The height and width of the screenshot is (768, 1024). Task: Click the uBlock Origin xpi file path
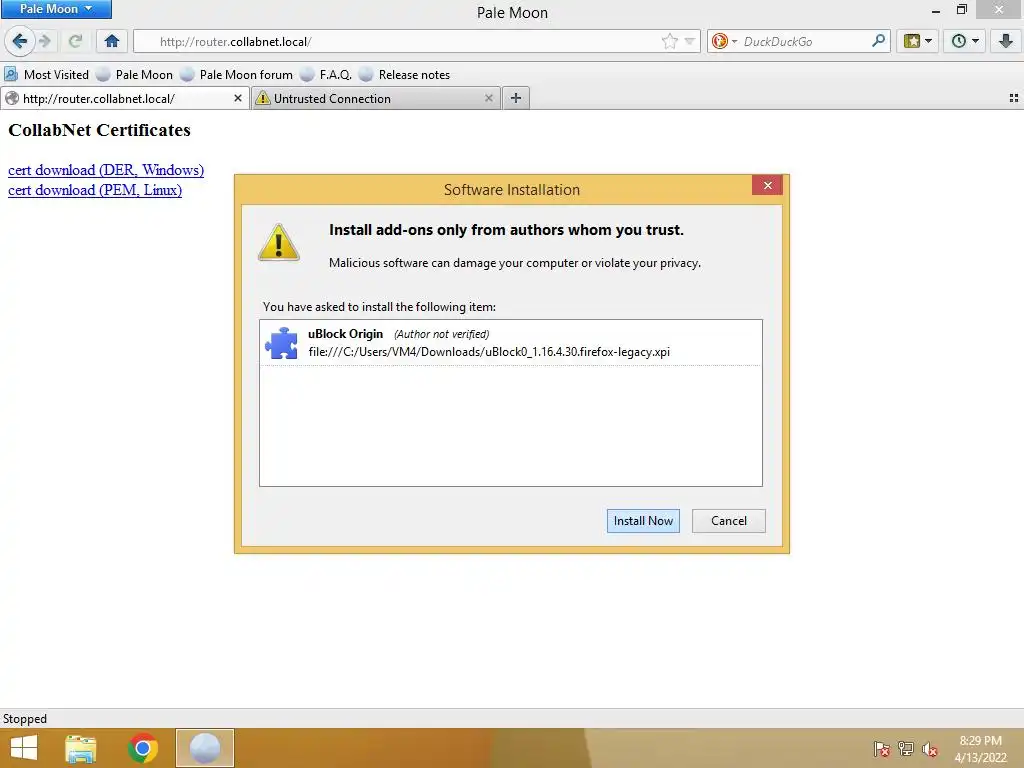[489, 352]
